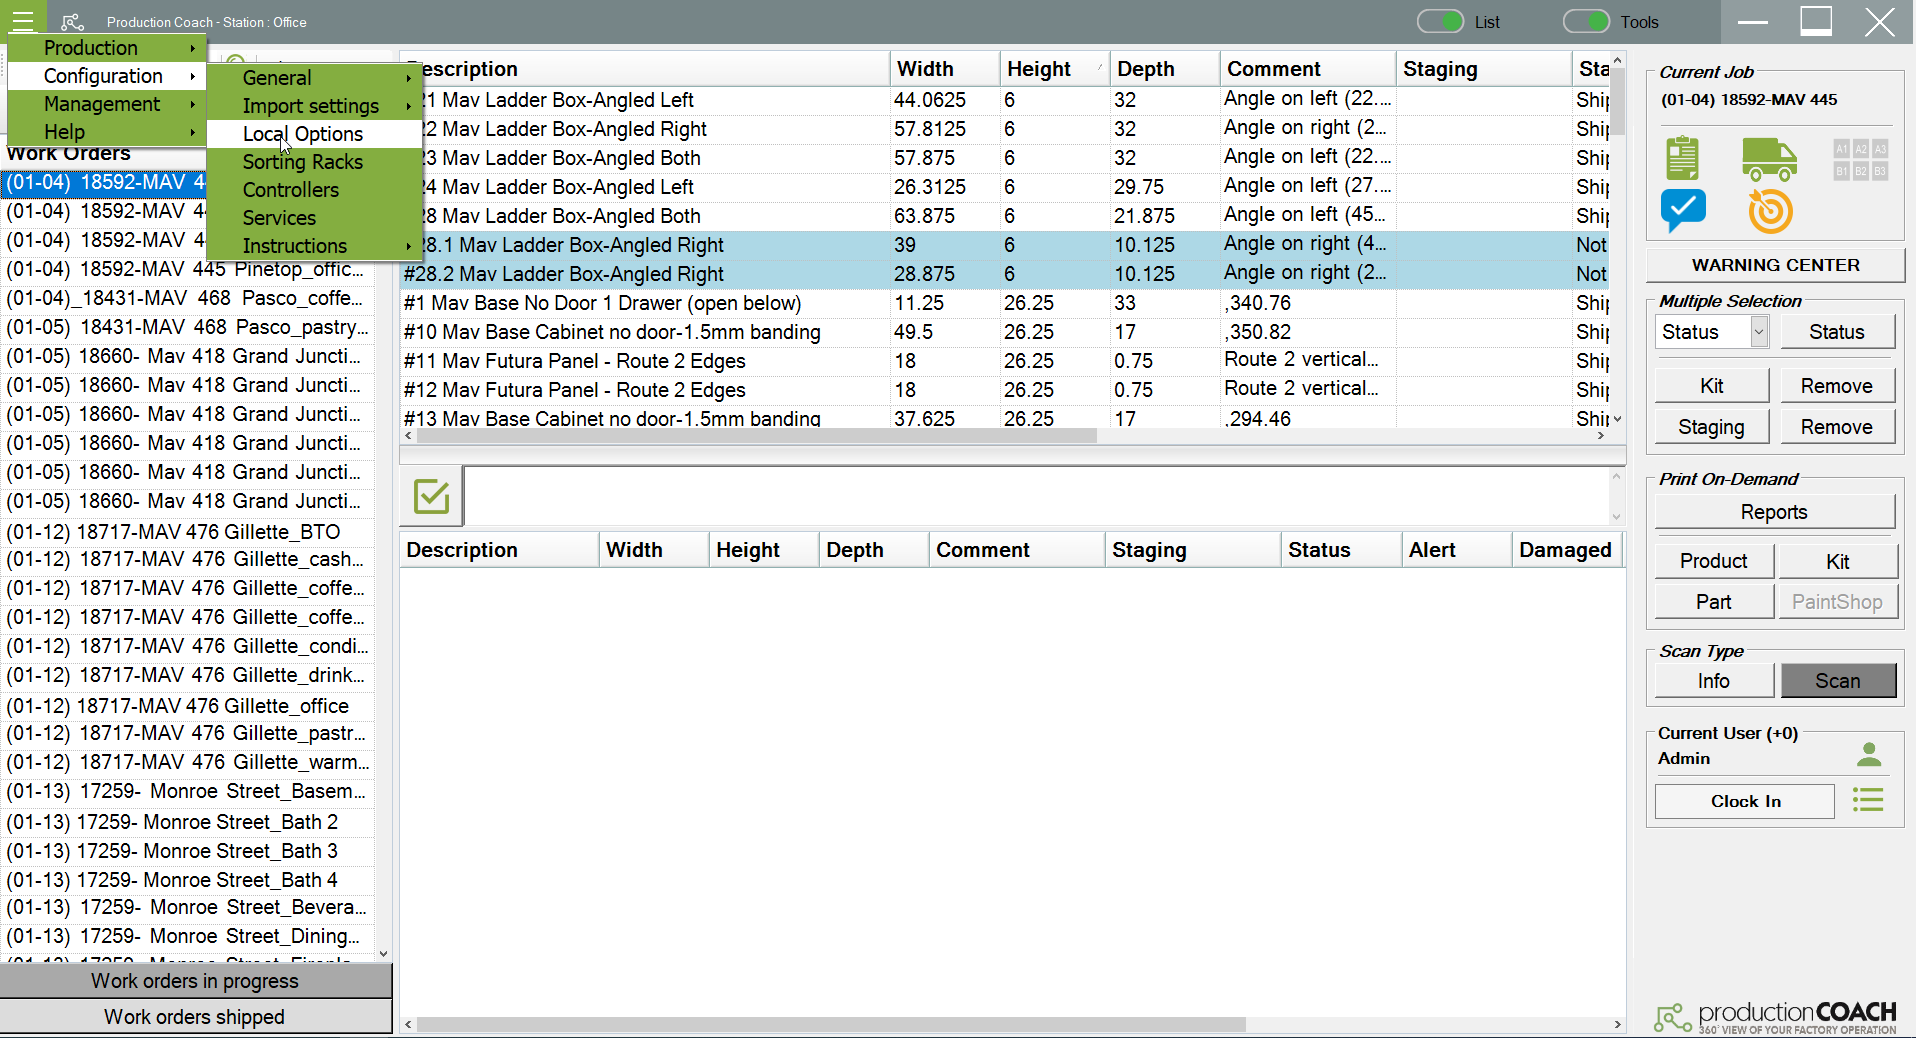Select the Info scan type

(x=1714, y=681)
